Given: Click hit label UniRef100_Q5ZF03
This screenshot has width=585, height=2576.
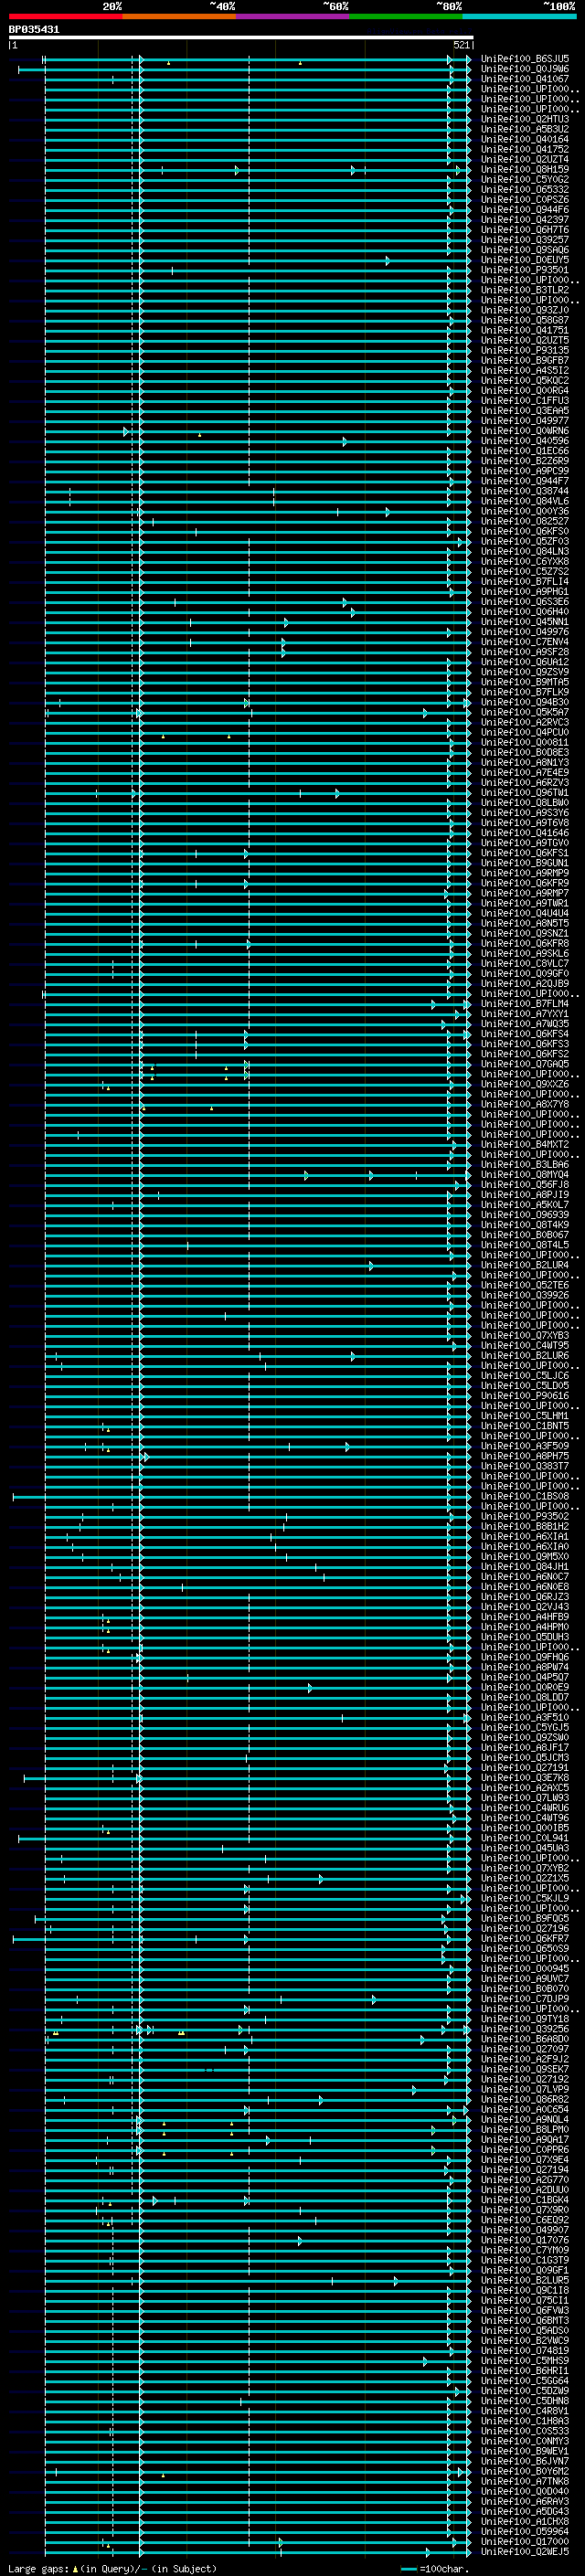Looking at the screenshot, I should click(x=525, y=542).
